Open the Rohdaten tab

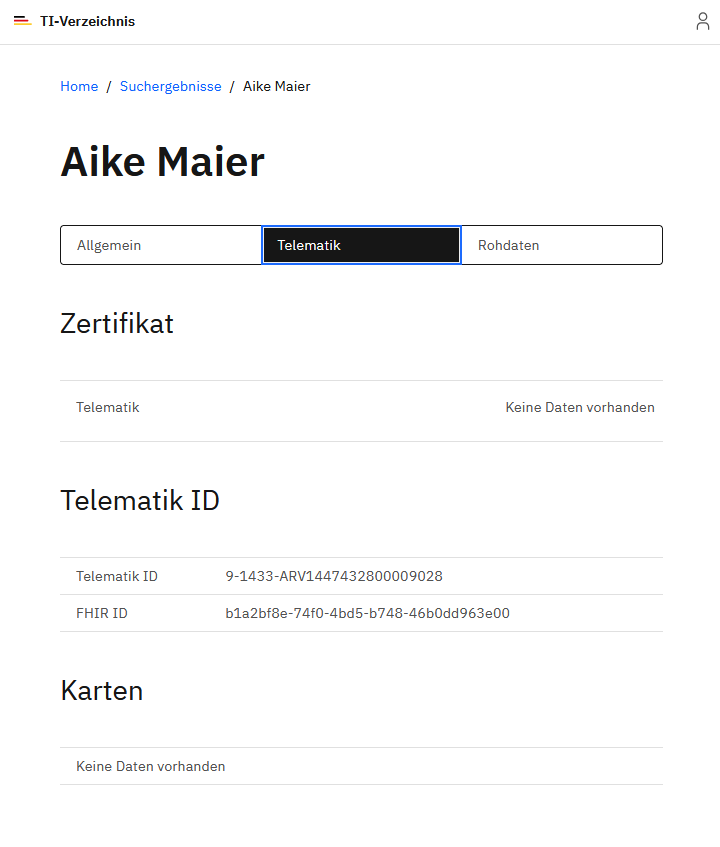click(x=562, y=245)
